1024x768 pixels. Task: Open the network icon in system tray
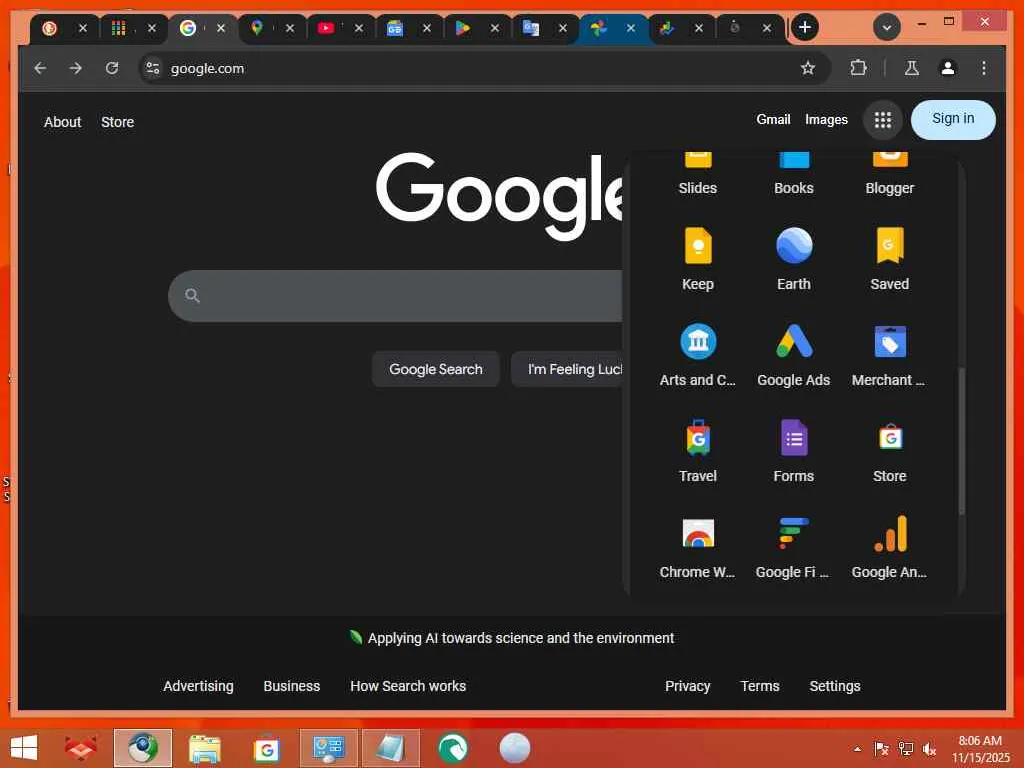[905, 749]
